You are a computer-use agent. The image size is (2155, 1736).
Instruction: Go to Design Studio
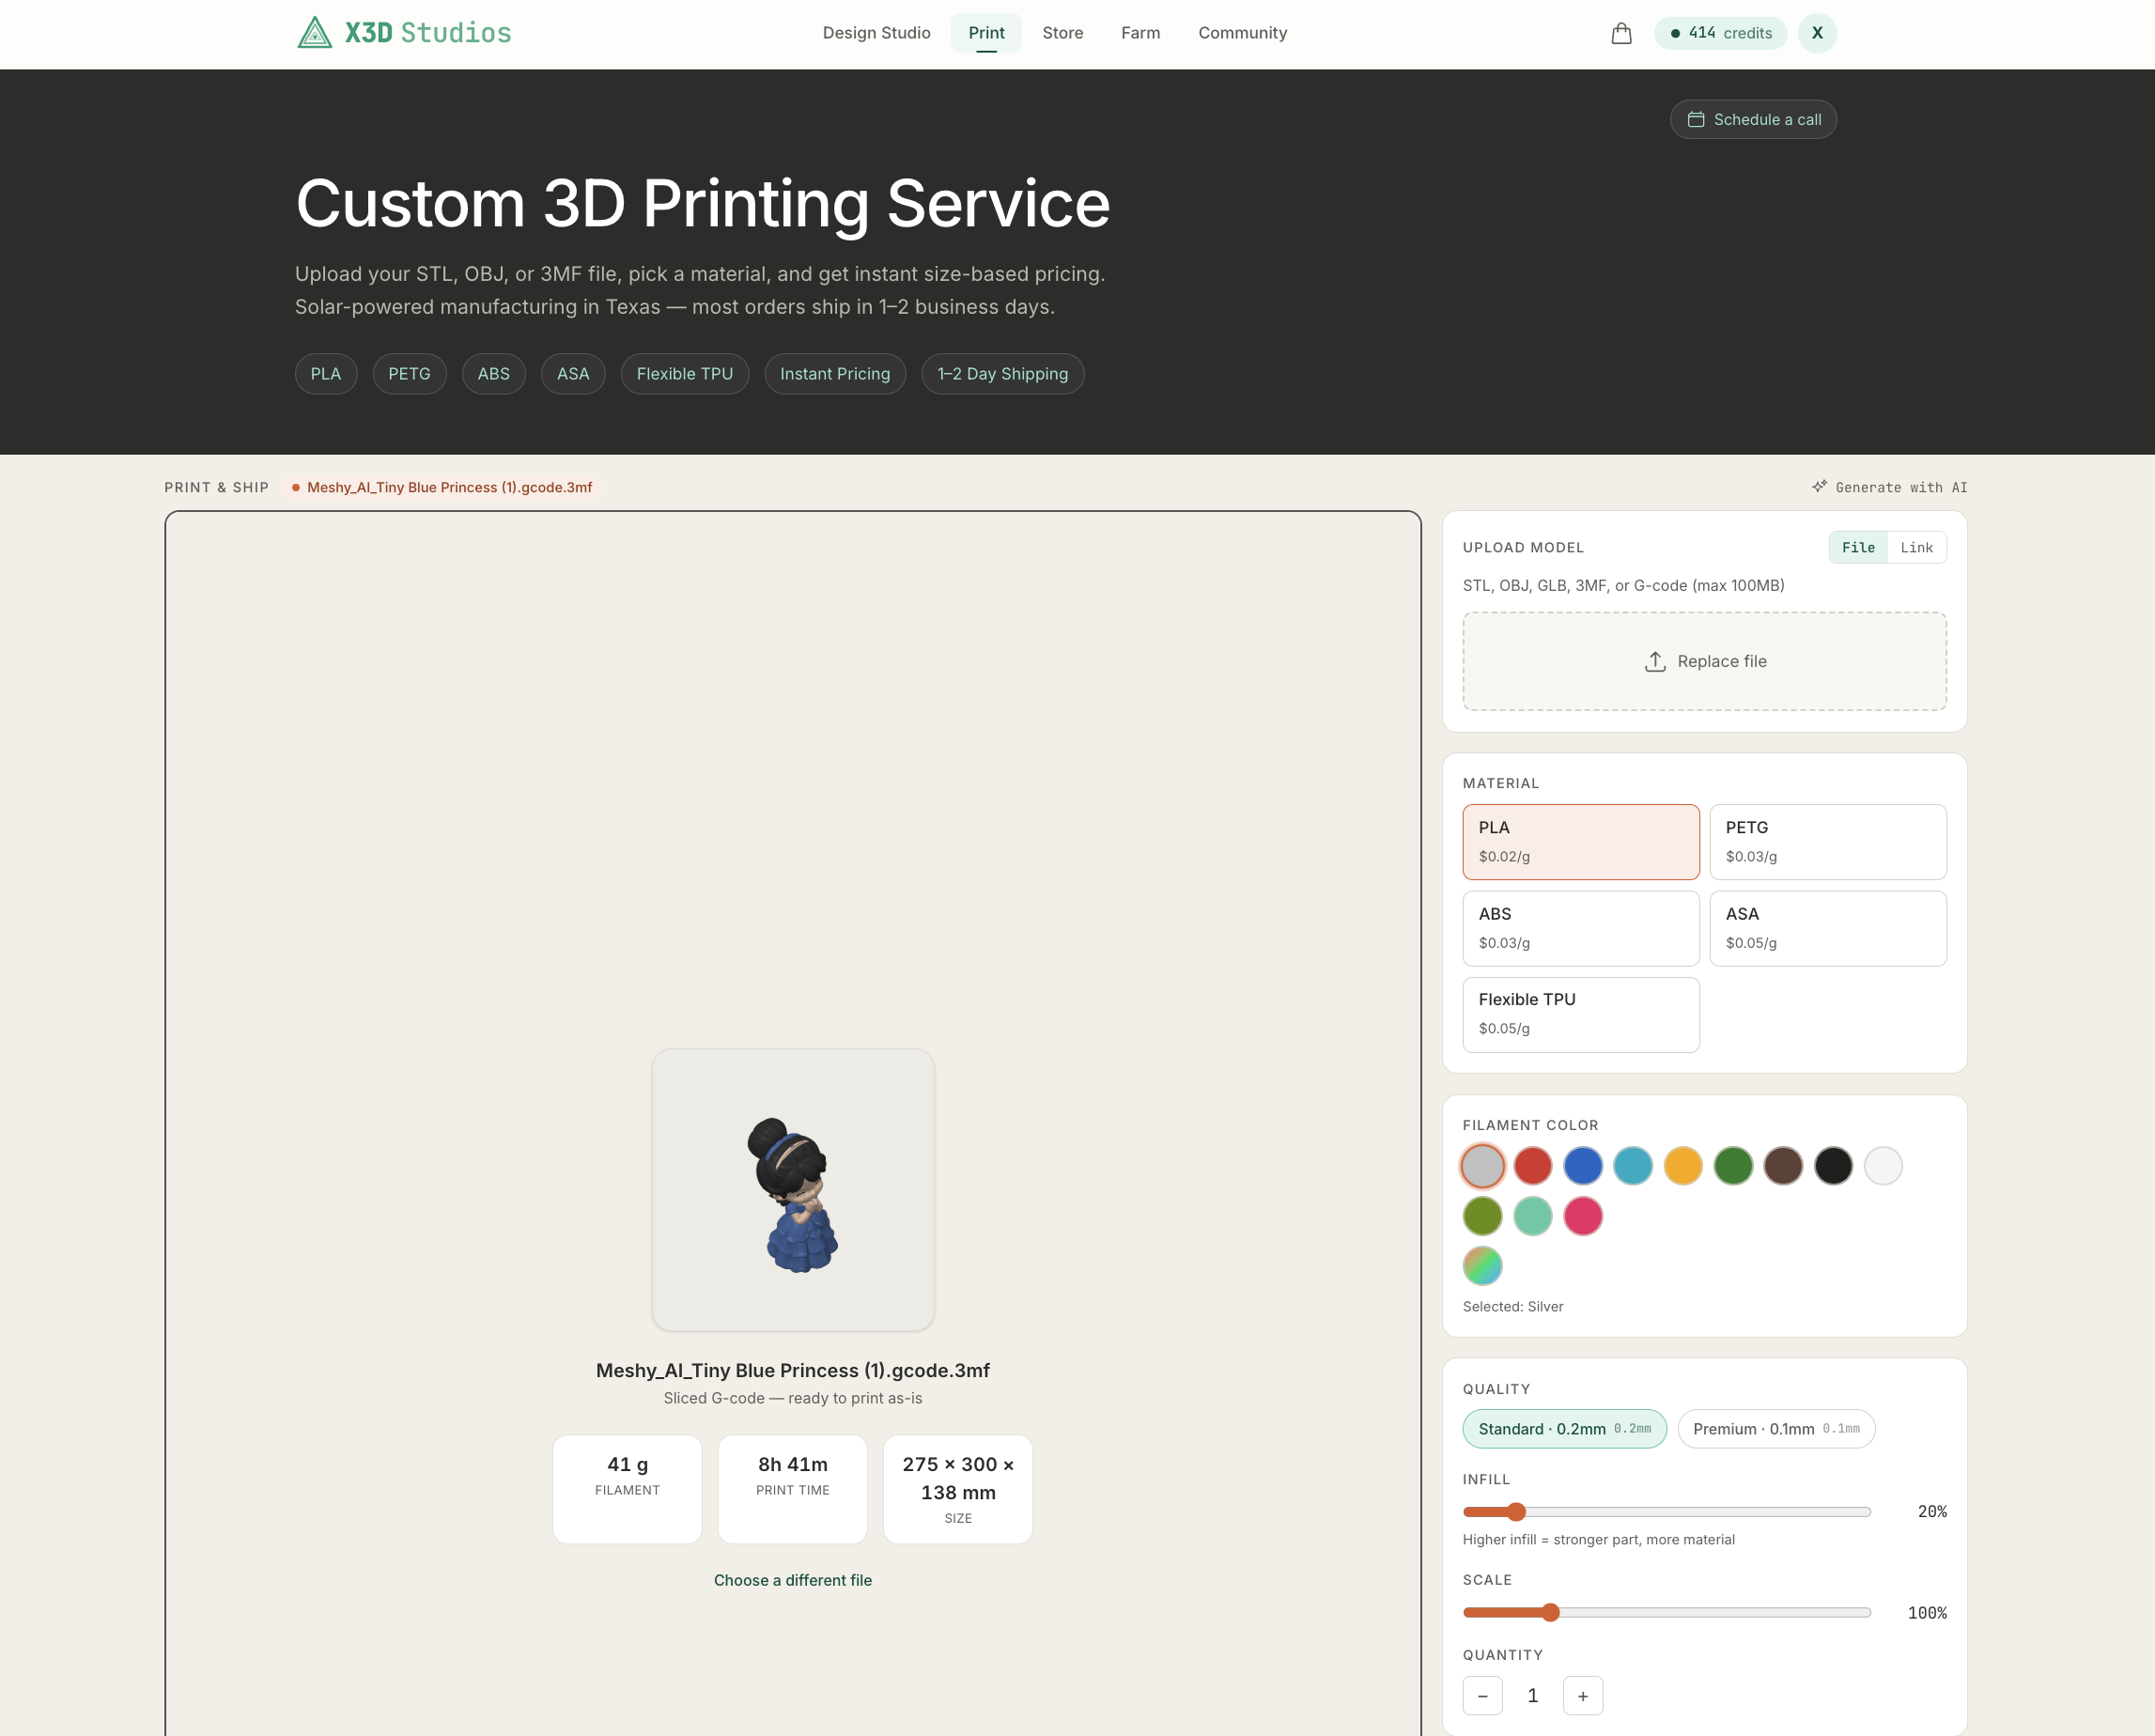pos(876,33)
